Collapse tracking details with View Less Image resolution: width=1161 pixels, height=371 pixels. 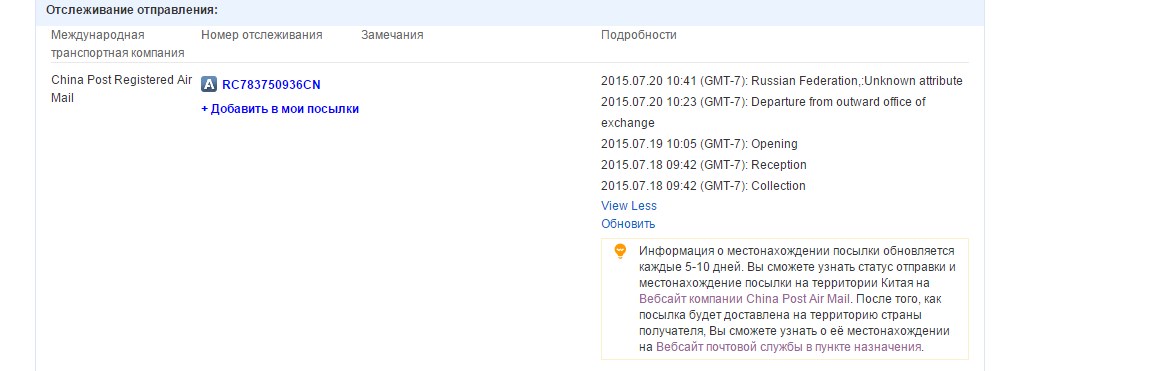point(629,206)
